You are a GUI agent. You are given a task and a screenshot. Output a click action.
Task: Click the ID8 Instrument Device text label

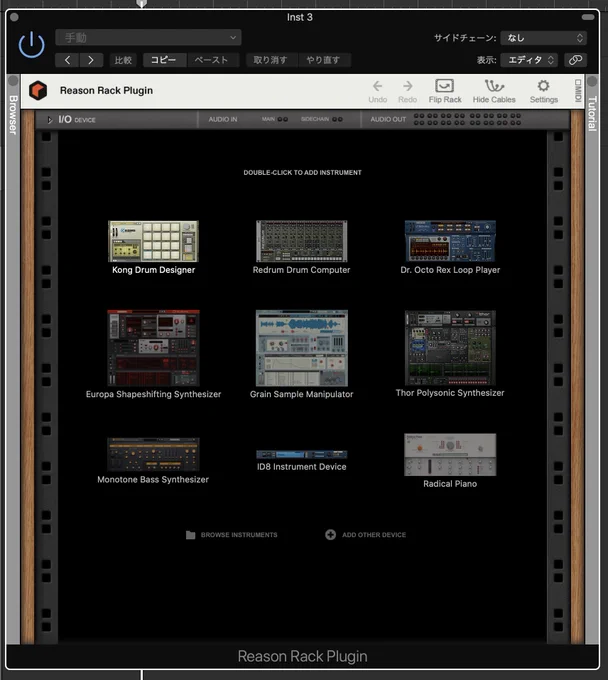(x=301, y=467)
